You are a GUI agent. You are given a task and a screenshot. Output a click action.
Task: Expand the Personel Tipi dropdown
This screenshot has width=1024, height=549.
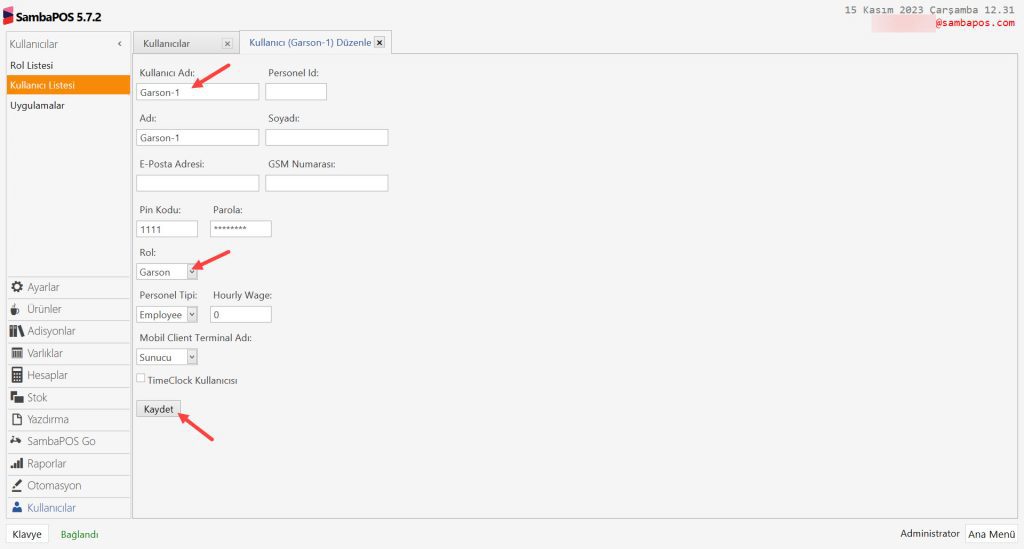192,314
